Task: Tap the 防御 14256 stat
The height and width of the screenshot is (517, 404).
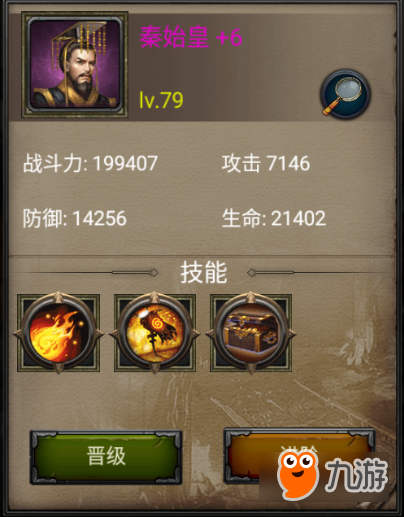Action: click(x=75, y=219)
